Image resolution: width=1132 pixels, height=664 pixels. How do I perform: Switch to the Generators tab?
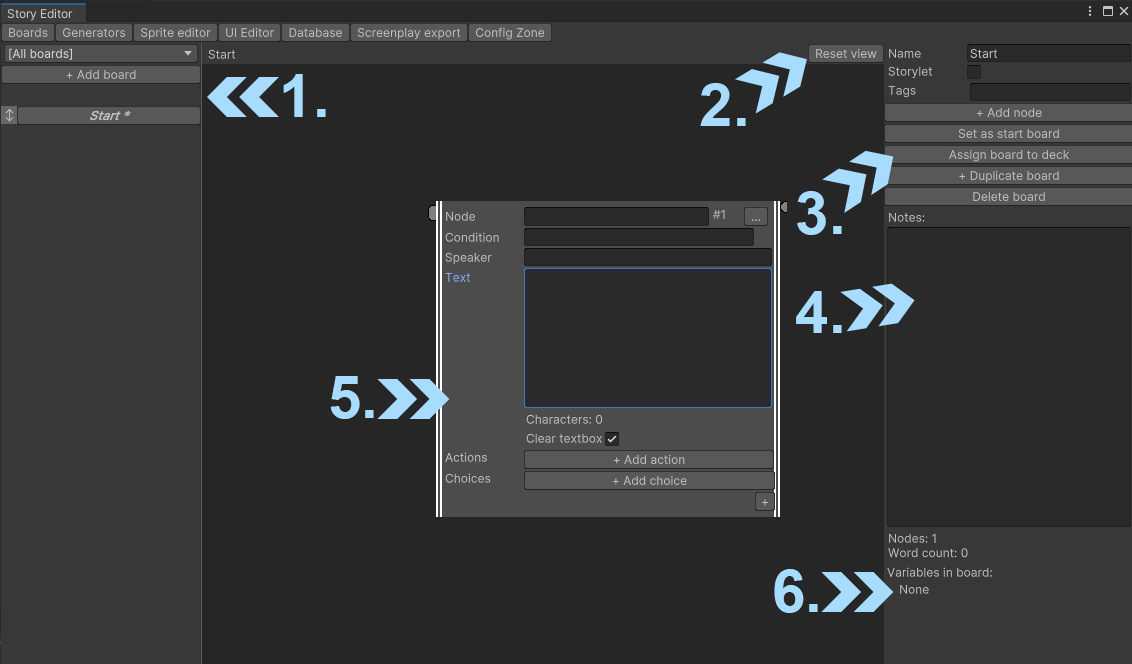tap(94, 33)
